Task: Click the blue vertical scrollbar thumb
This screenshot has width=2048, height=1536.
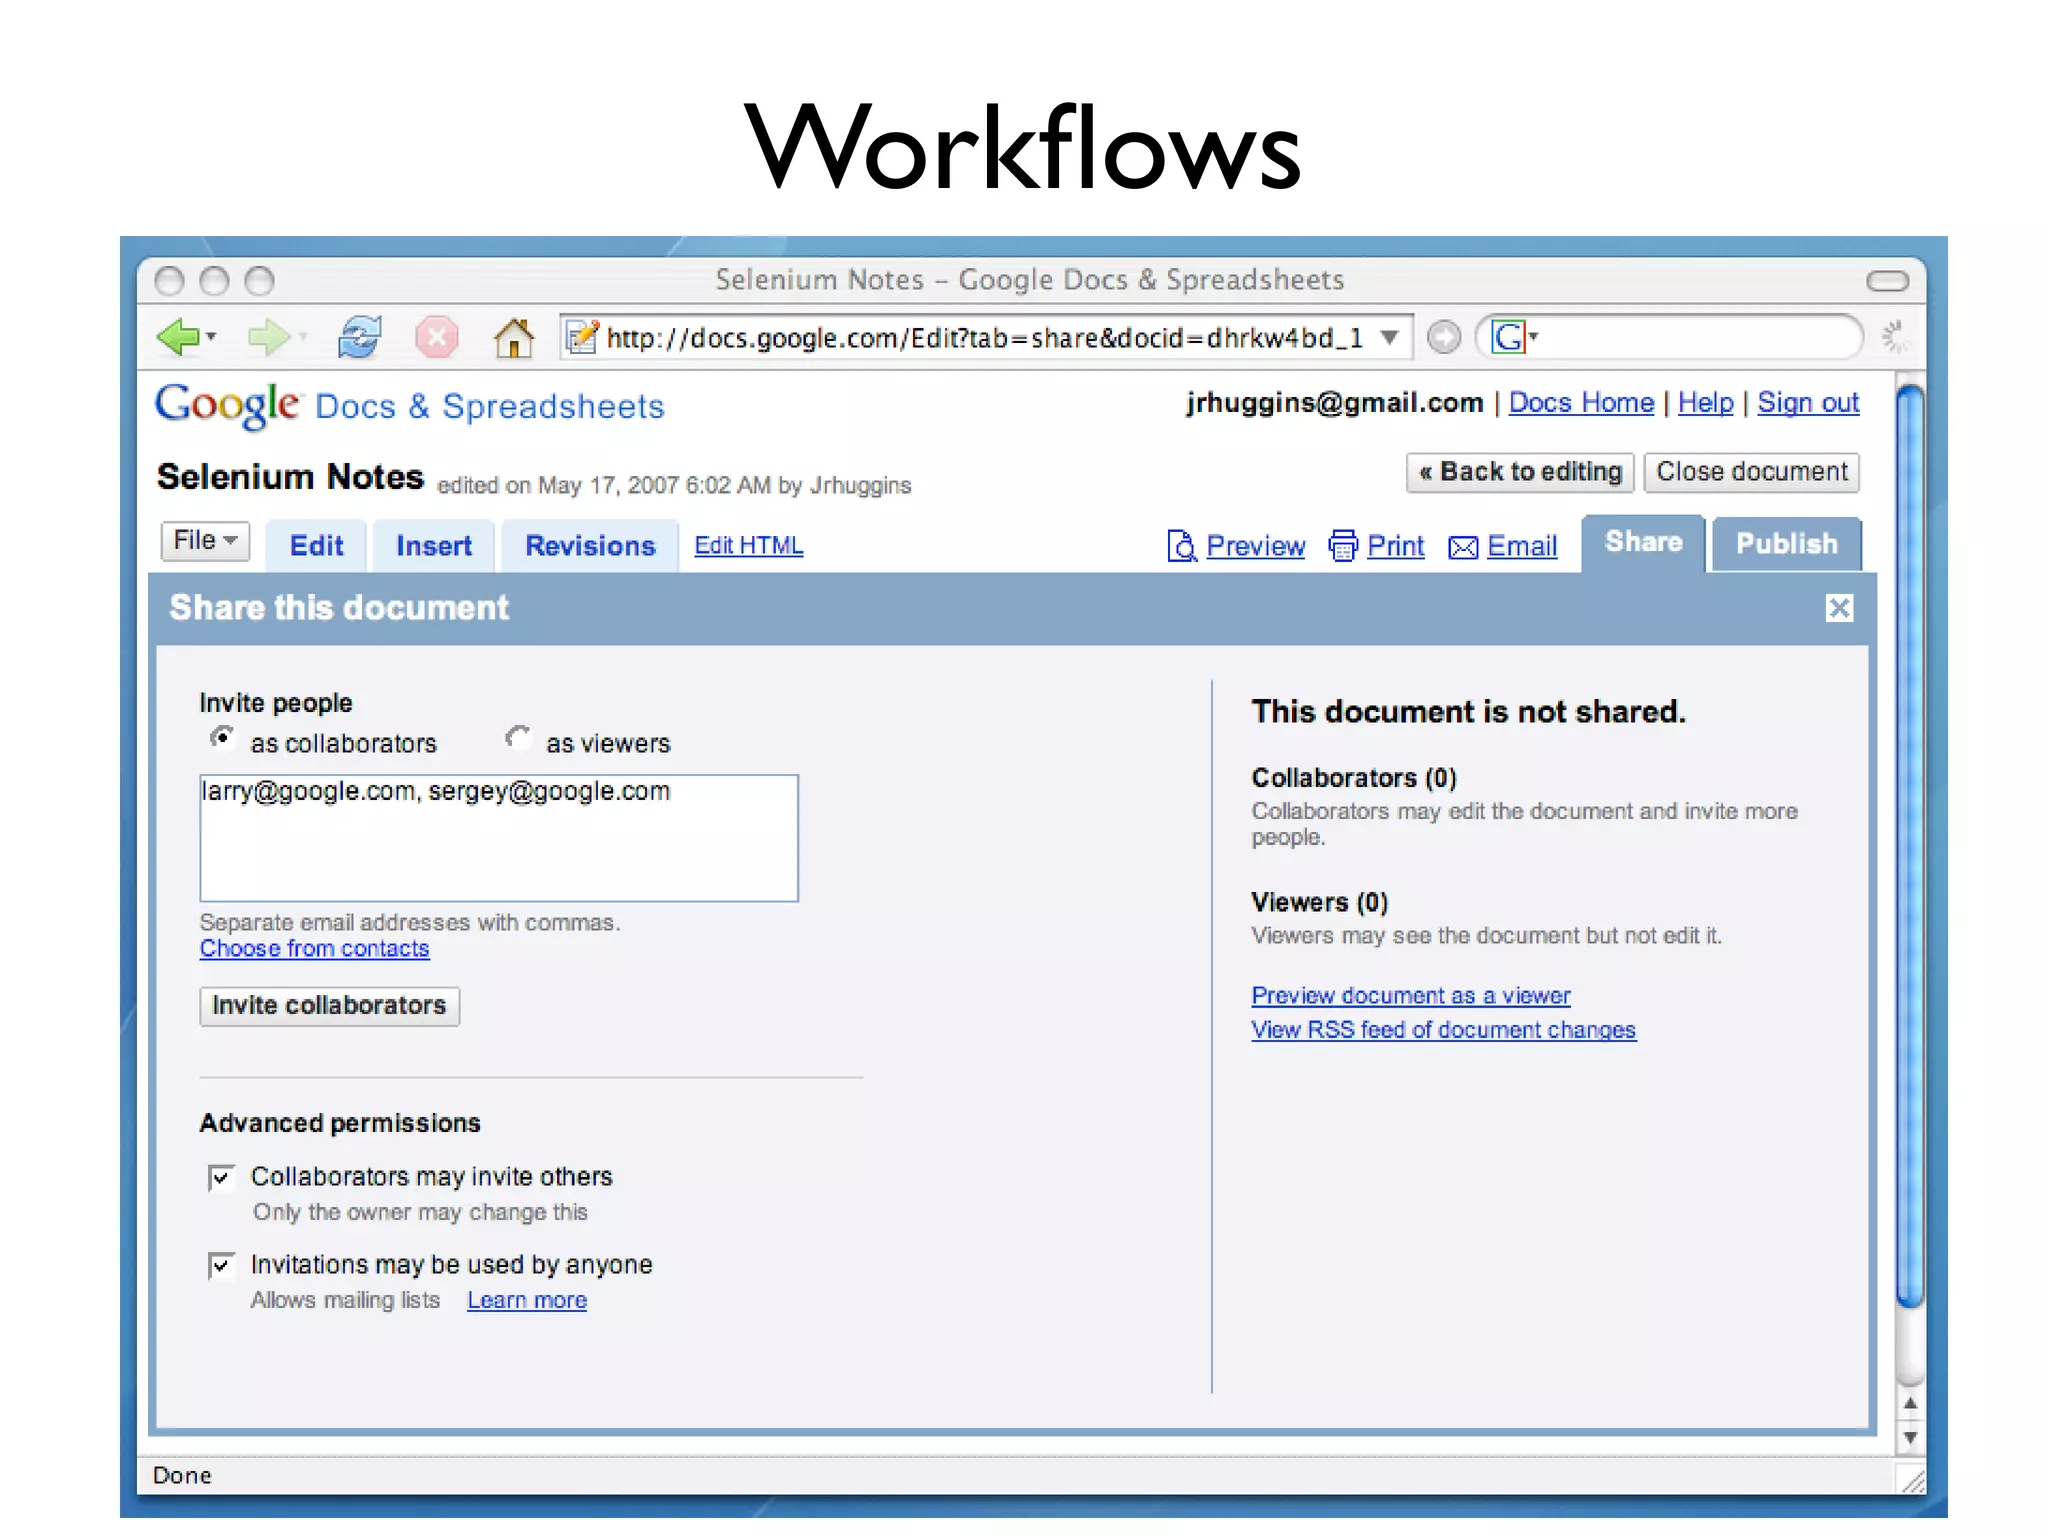Action: click(x=1910, y=845)
